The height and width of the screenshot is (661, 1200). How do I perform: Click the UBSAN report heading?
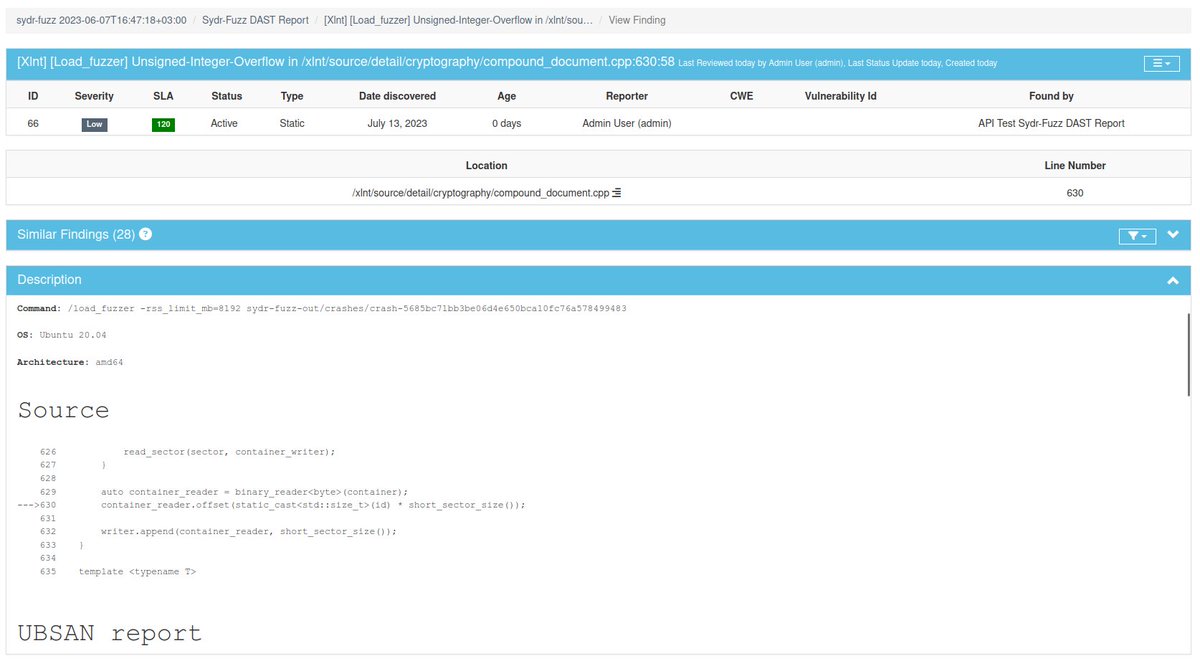(x=109, y=633)
